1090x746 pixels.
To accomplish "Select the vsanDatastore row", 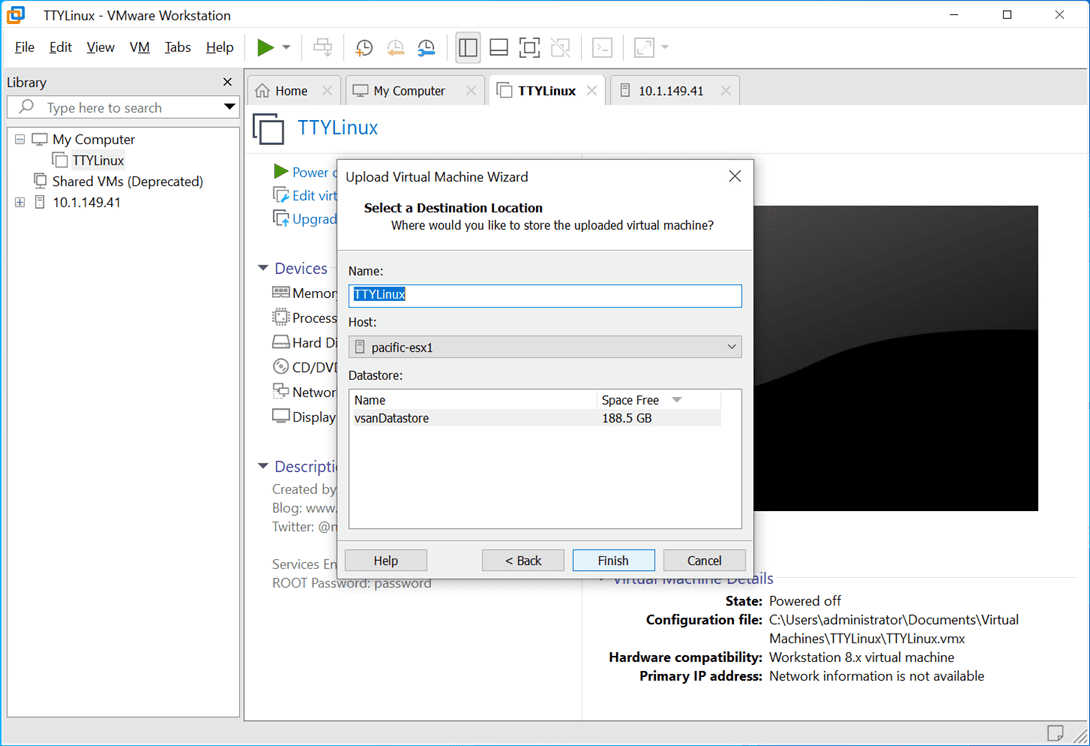I will [x=535, y=418].
